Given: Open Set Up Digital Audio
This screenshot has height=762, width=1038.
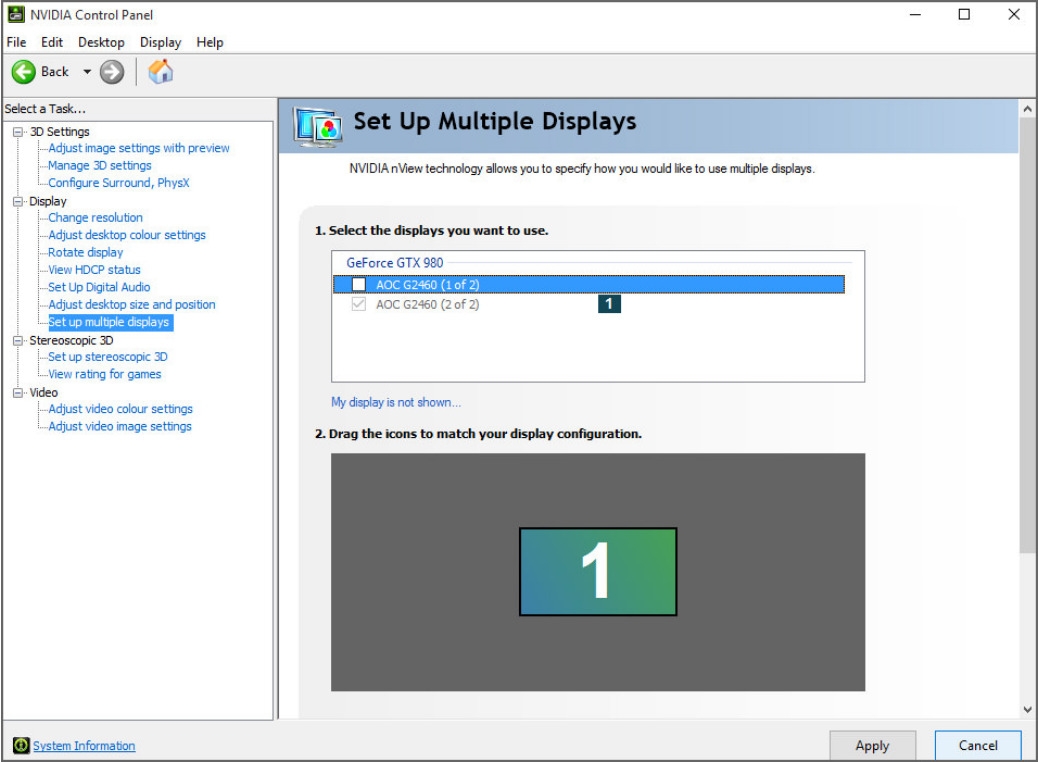Looking at the screenshot, I should [x=99, y=287].
